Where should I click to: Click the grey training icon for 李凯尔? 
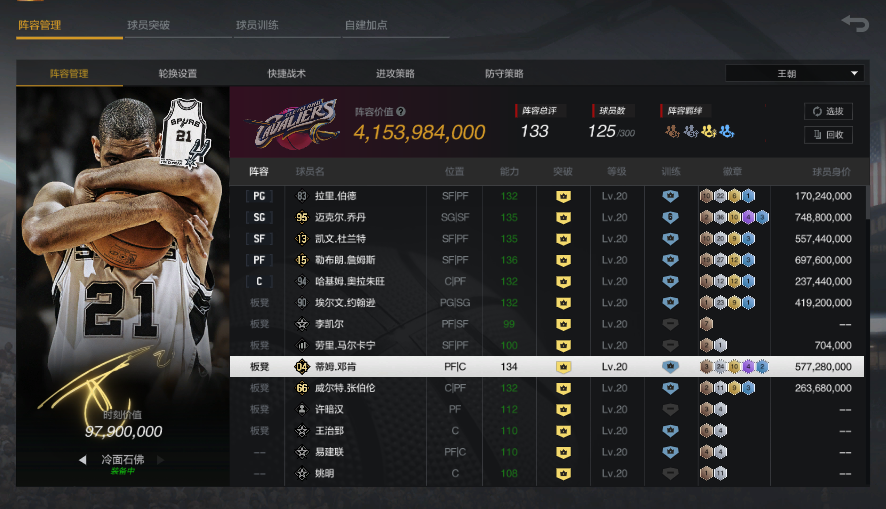coord(670,324)
